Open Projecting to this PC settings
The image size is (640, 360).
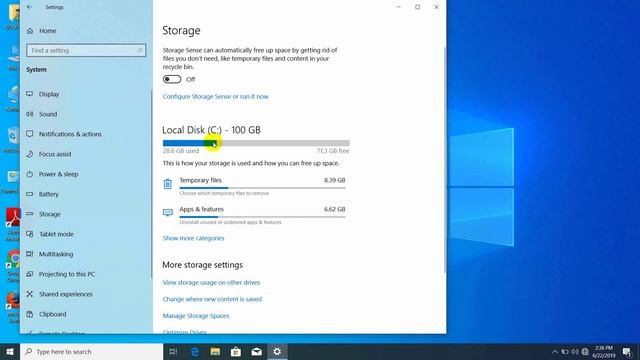[67, 274]
